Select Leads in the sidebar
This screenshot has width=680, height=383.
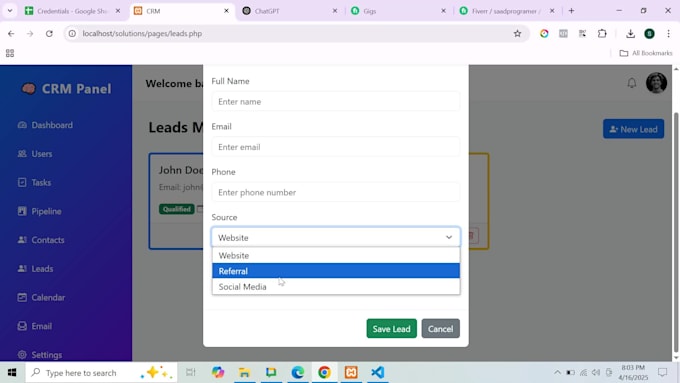(x=35, y=268)
